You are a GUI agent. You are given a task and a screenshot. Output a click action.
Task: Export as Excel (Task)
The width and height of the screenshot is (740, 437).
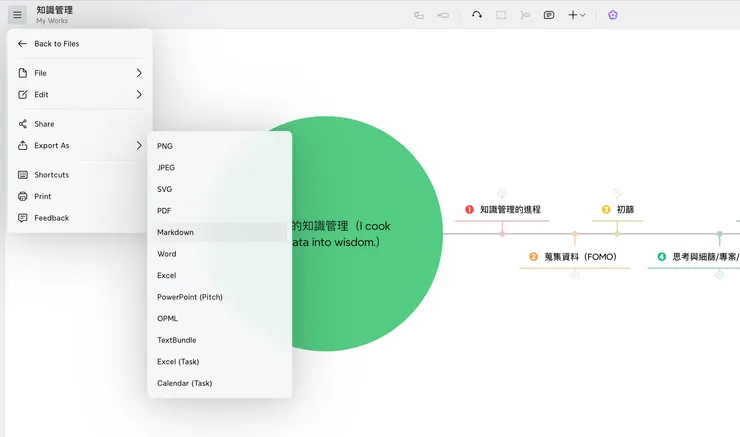(219, 361)
